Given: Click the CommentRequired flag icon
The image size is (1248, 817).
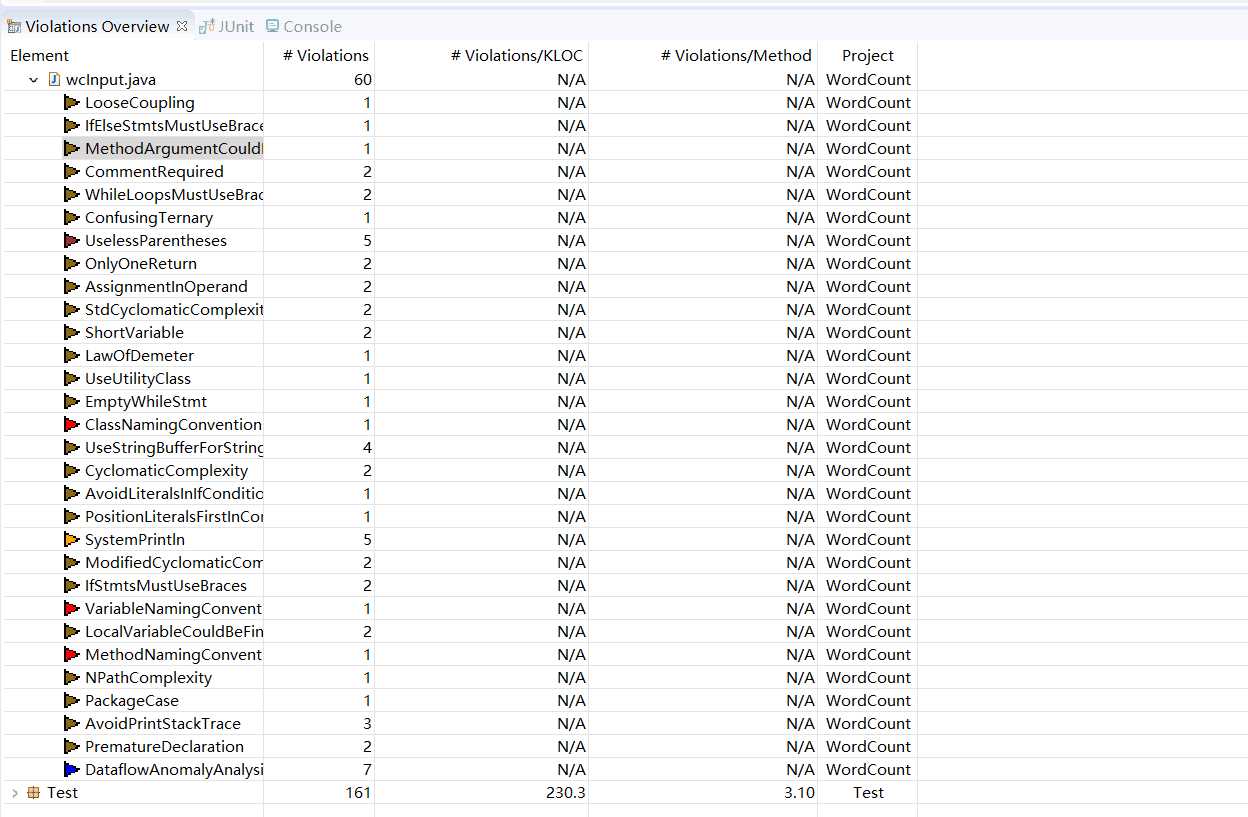Looking at the screenshot, I should point(71,172).
